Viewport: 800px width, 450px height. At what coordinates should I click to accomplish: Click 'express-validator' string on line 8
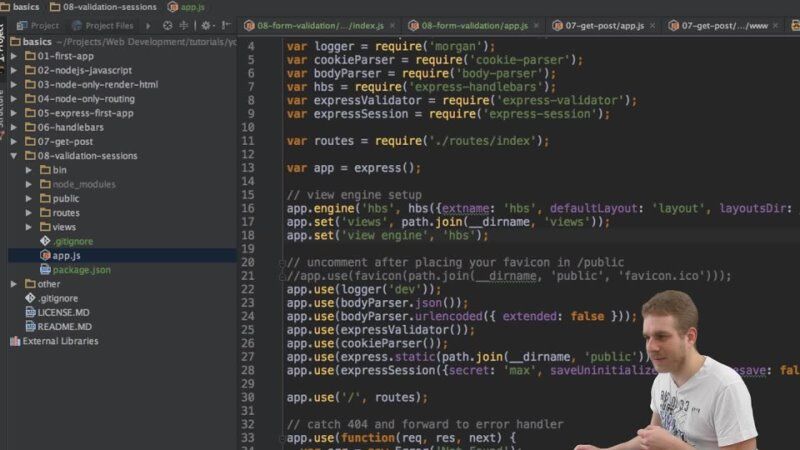point(560,101)
